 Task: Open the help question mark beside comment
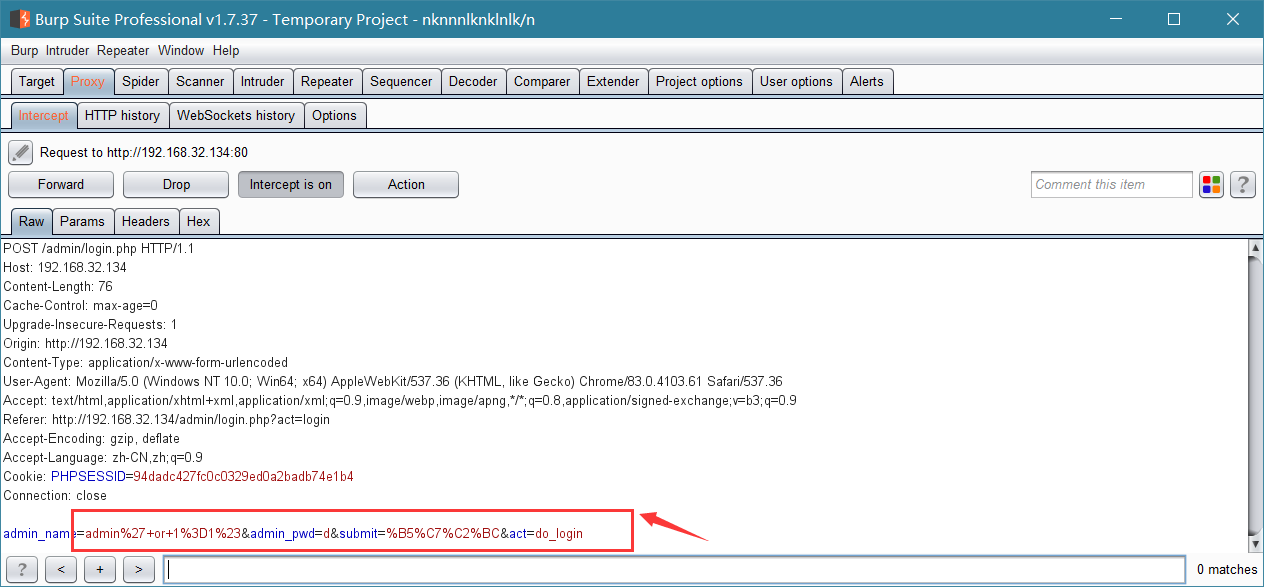tap(1243, 184)
